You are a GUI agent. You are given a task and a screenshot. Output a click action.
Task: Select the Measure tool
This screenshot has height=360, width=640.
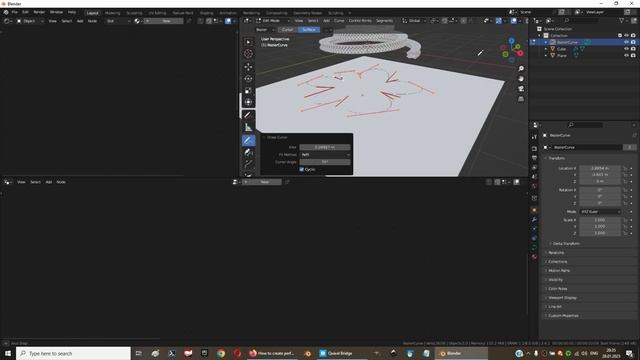coord(248,127)
